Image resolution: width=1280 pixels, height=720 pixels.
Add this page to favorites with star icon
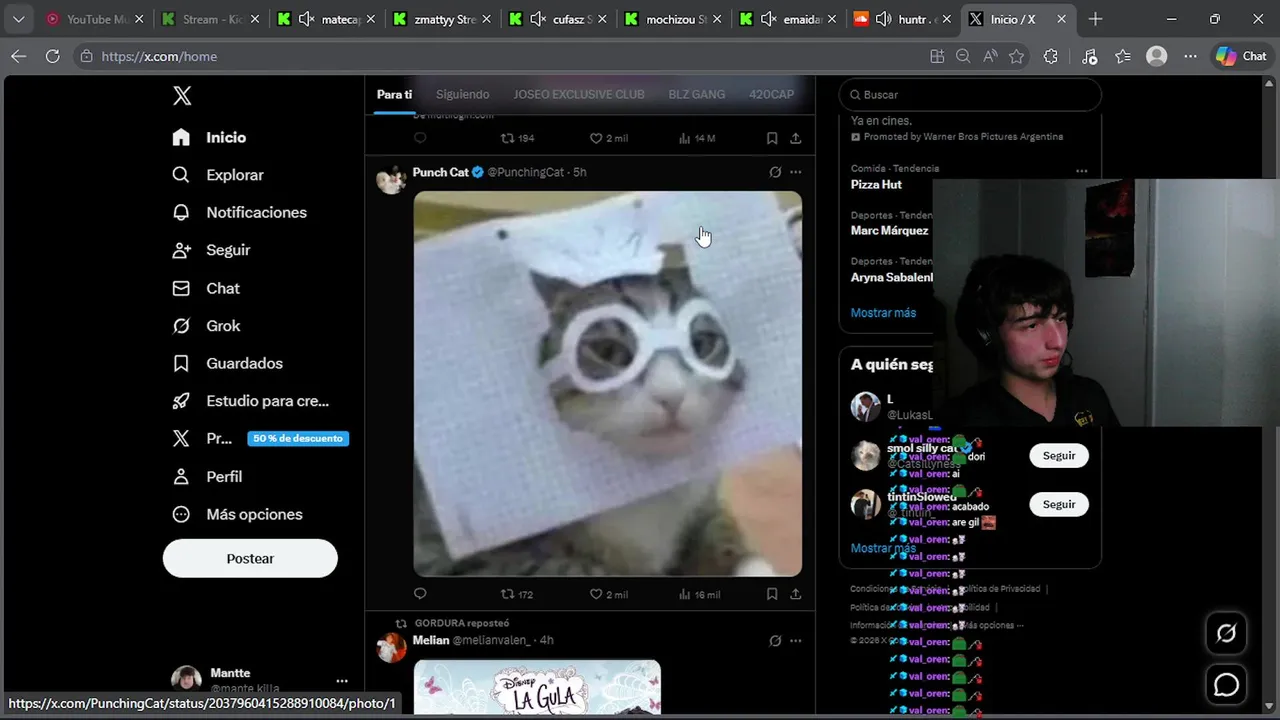[1017, 56]
